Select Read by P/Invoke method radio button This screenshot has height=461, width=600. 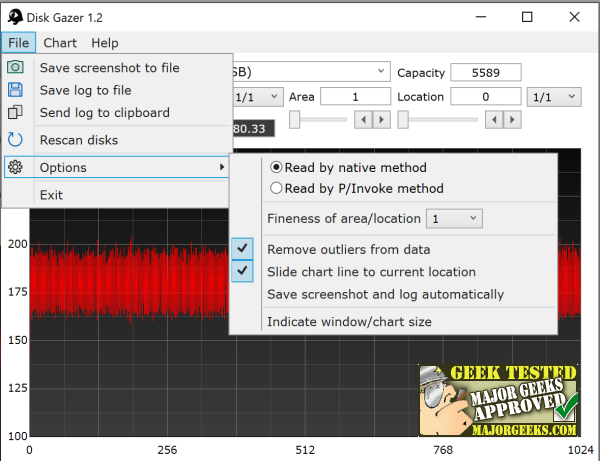click(x=276, y=188)
